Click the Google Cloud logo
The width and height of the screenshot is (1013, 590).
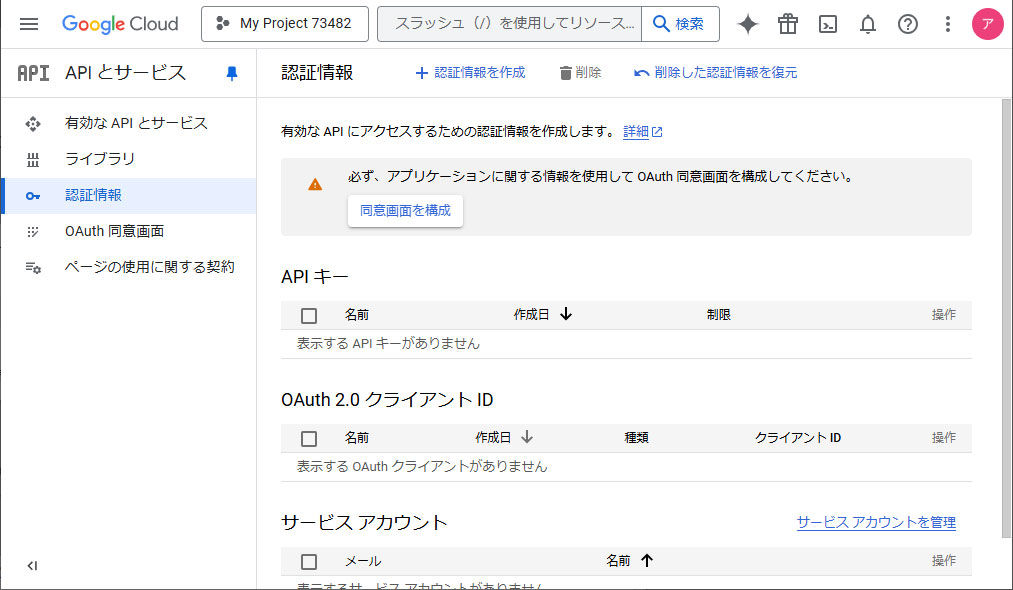coord(120,24)
